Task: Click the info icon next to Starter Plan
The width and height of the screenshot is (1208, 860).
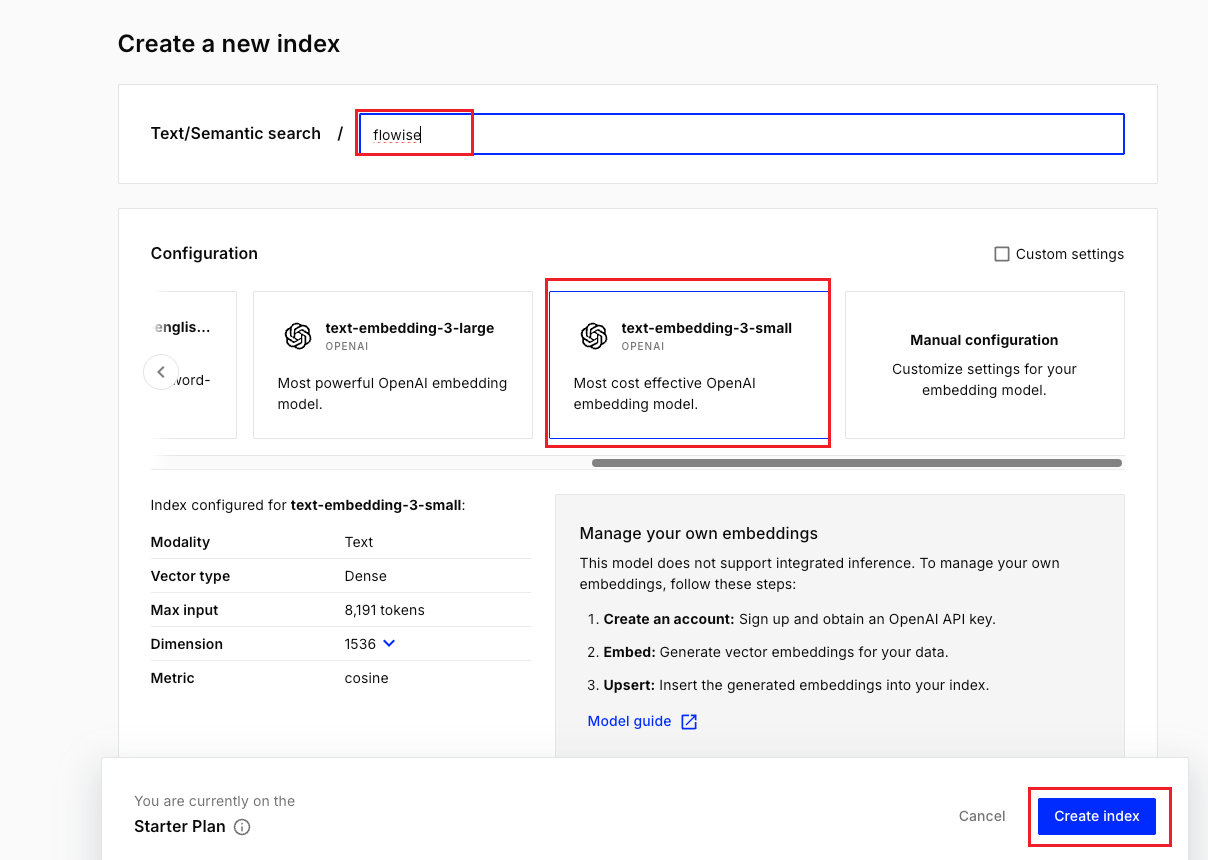Action: (242, 827)
